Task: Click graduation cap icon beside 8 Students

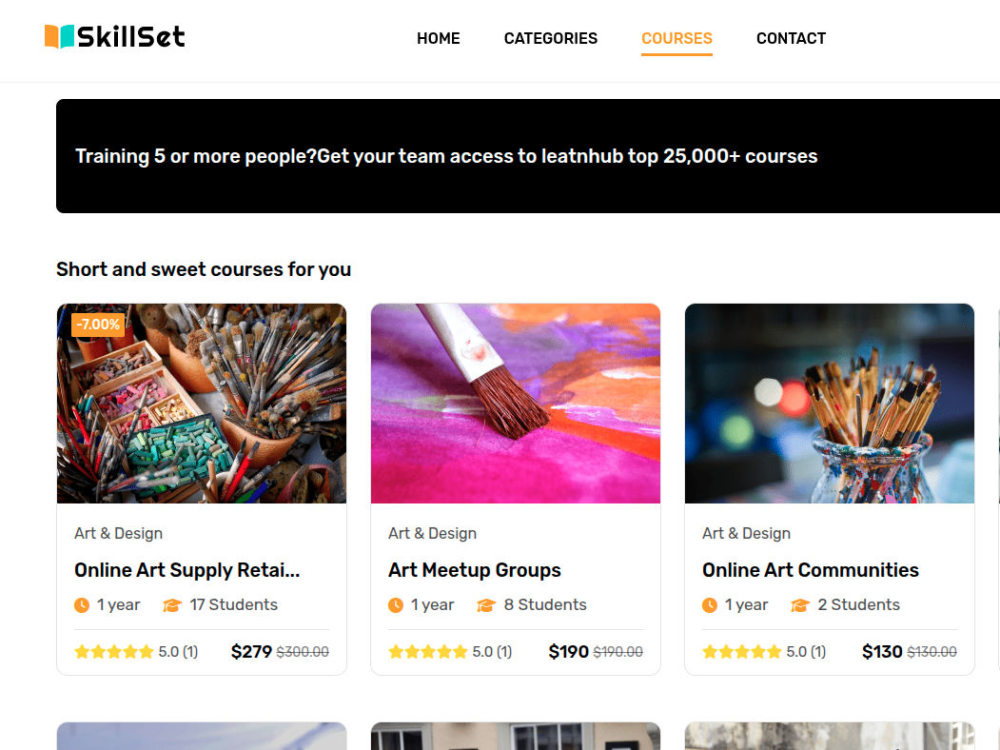Action: pos(486,605)
